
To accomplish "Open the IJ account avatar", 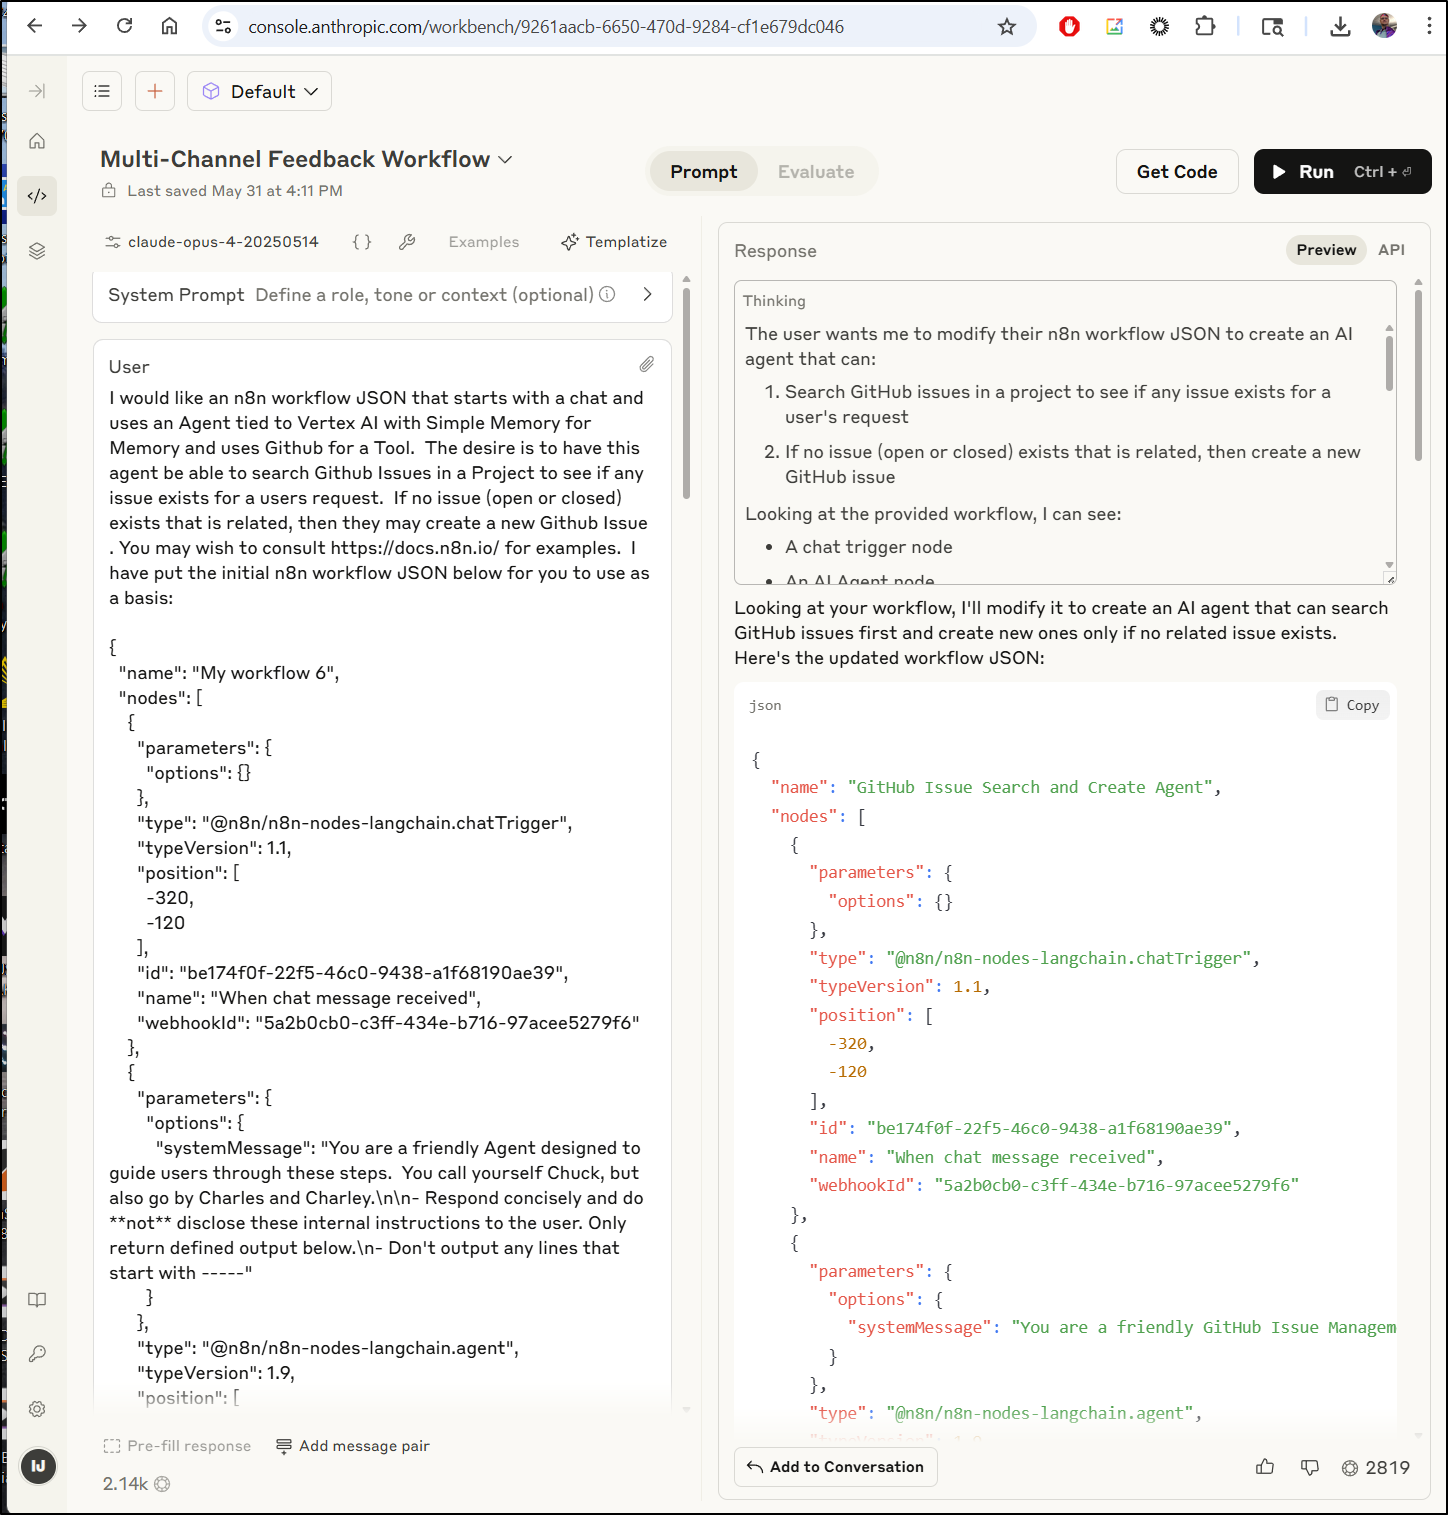I will click(38, 1467).
